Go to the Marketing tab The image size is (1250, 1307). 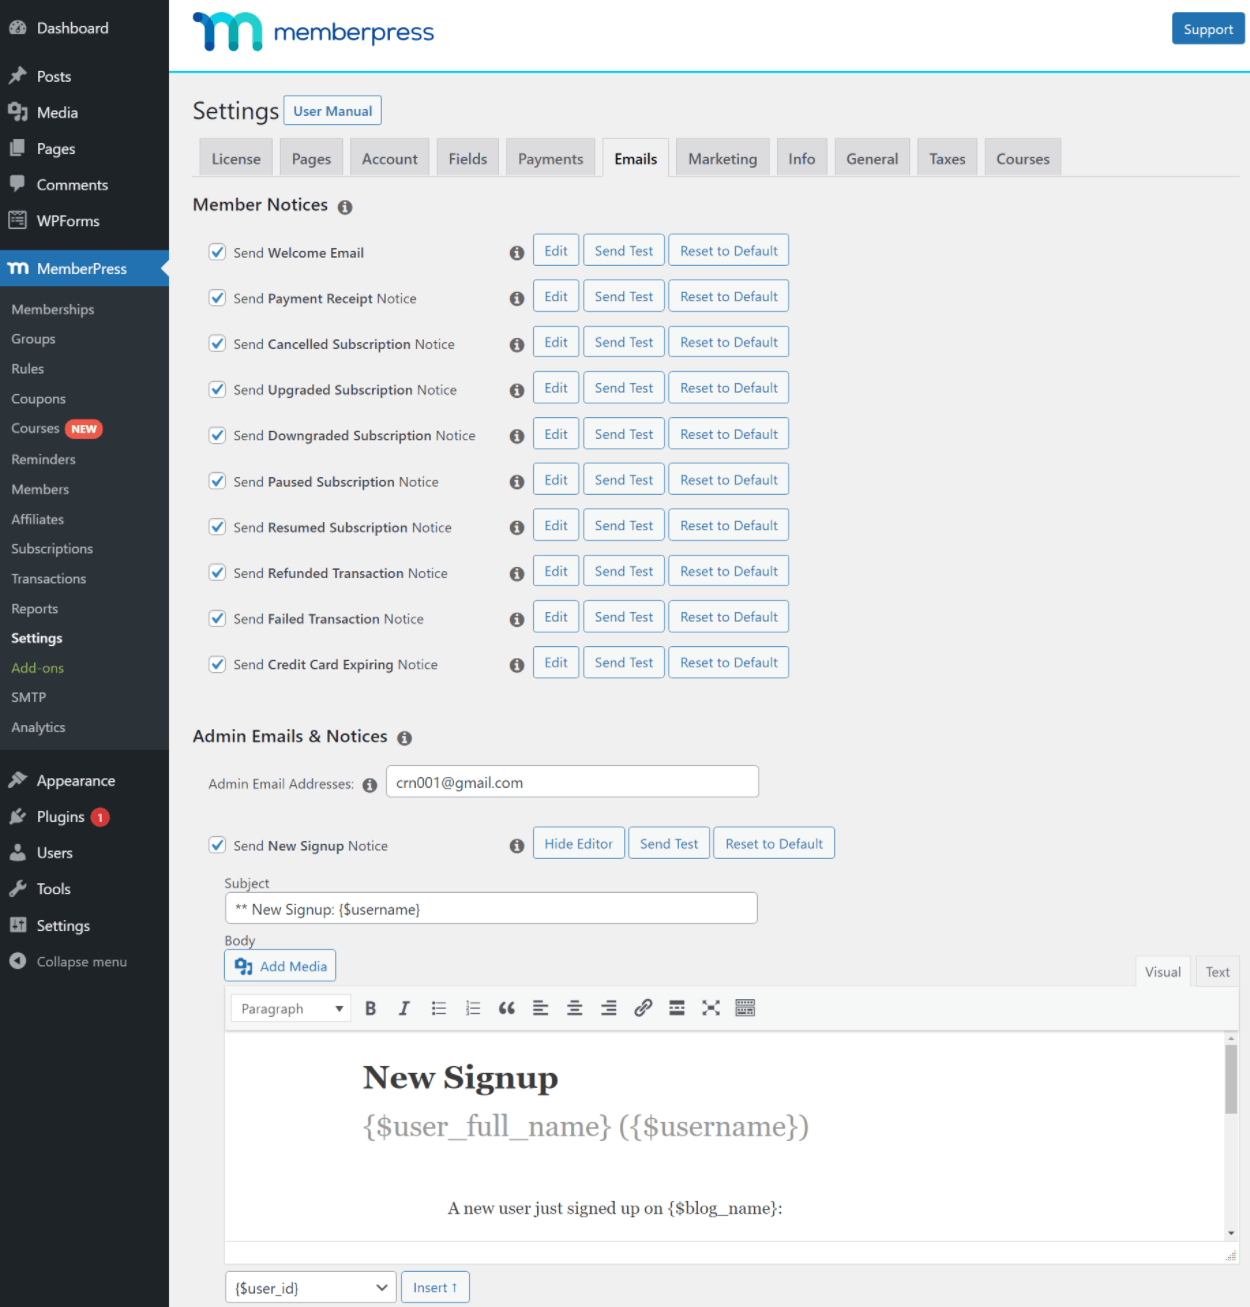click(722, 158)
